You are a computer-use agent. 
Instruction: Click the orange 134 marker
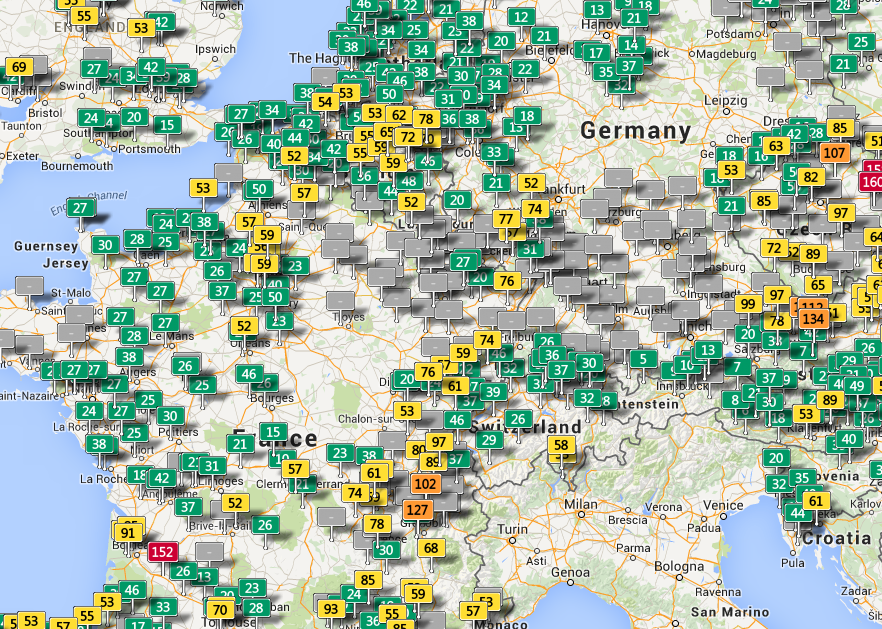813,319
